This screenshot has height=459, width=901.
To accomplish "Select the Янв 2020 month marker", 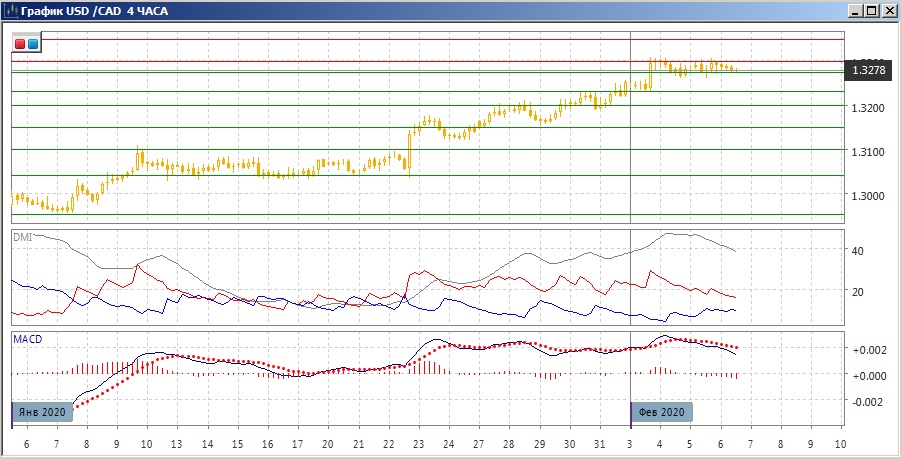I will point(43,412).
